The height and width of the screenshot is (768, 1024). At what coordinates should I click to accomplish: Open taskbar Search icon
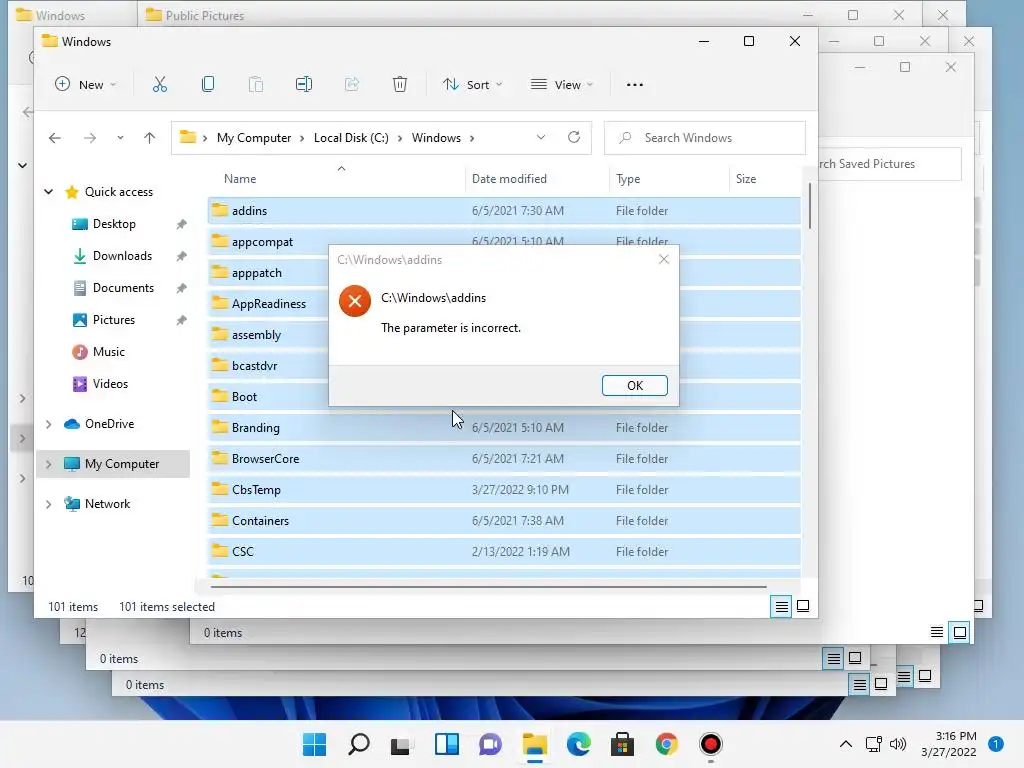pos(359,744)
